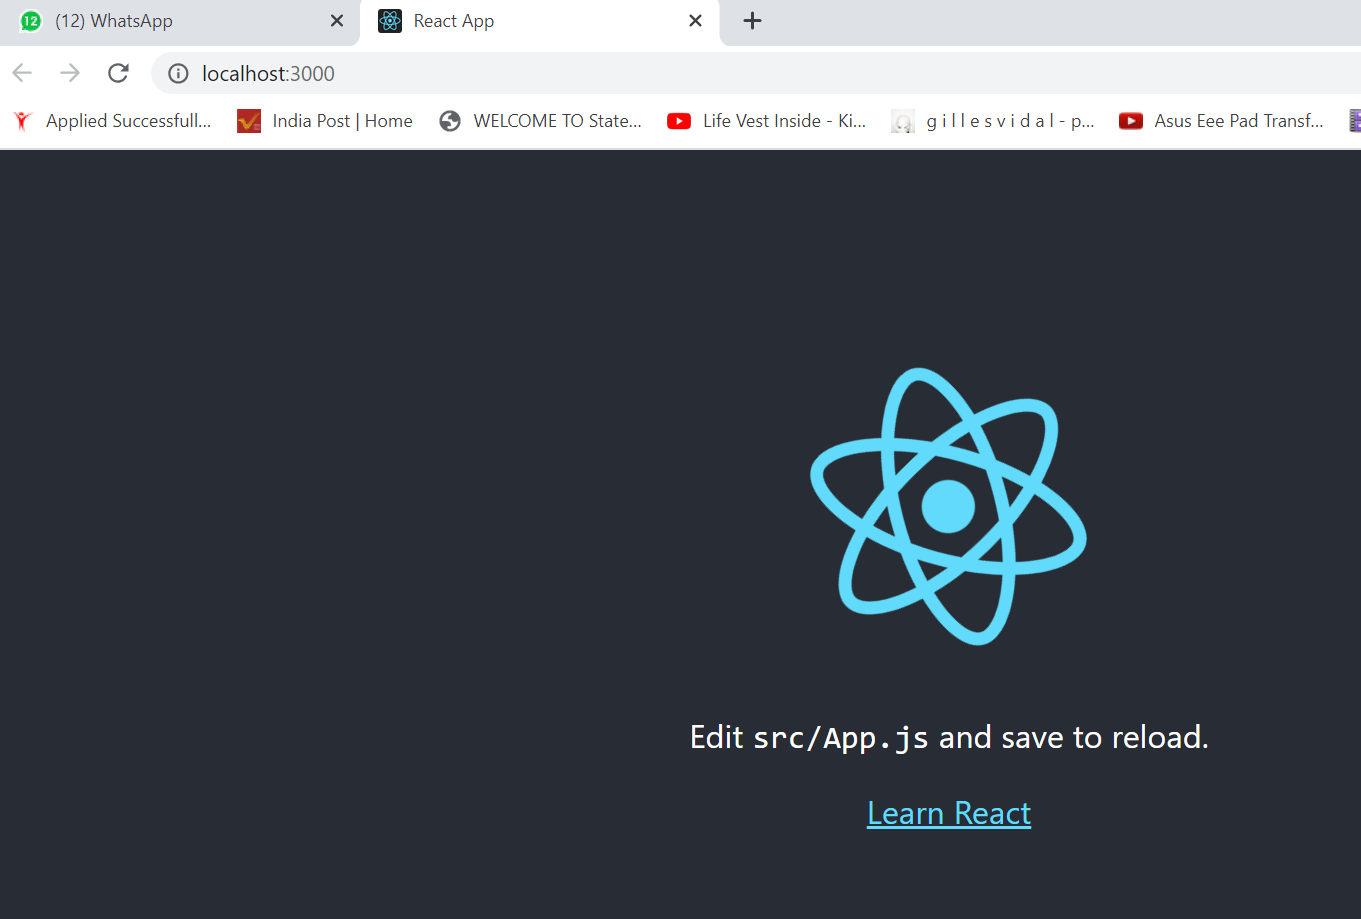
Task: Click the Asus Eee Pad YouTube icon
Action: (x=1131, y=121)
